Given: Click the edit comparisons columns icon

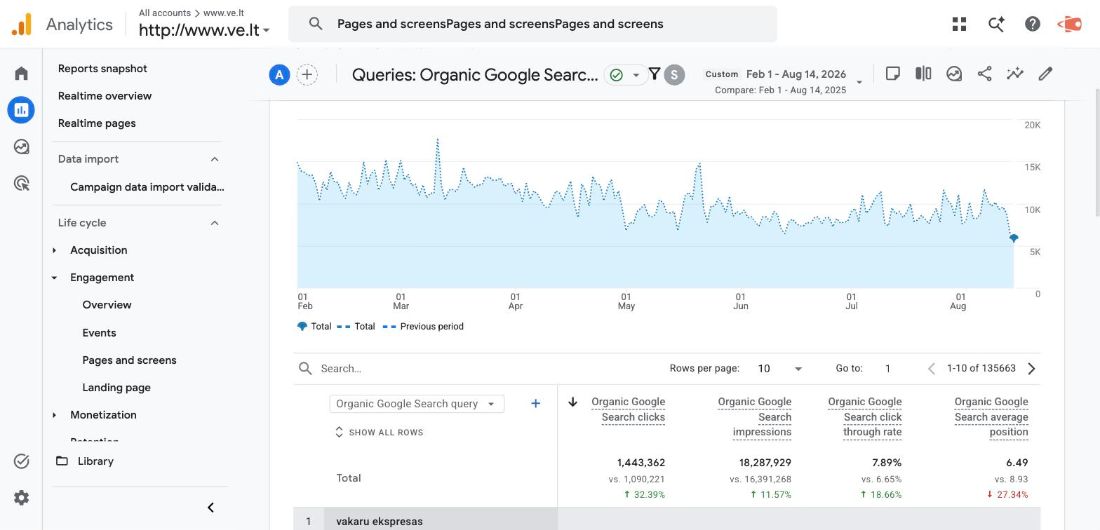Looking at the screenshot, I should click(x=923, y=74).
